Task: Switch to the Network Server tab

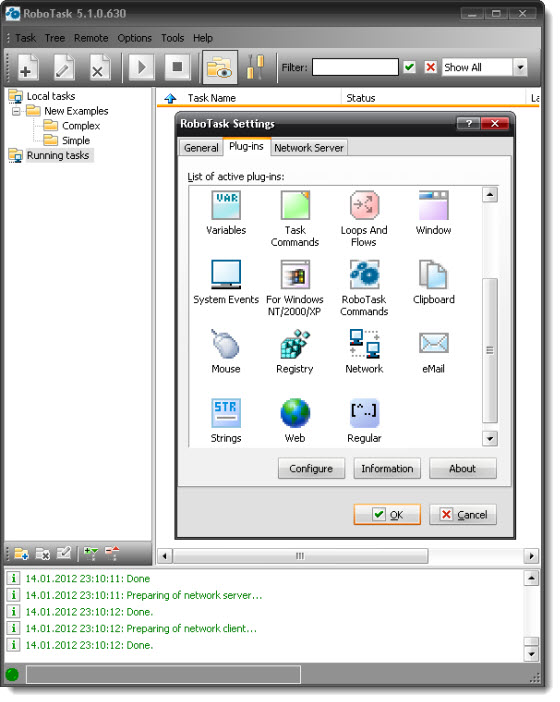Action: point(309,148)
